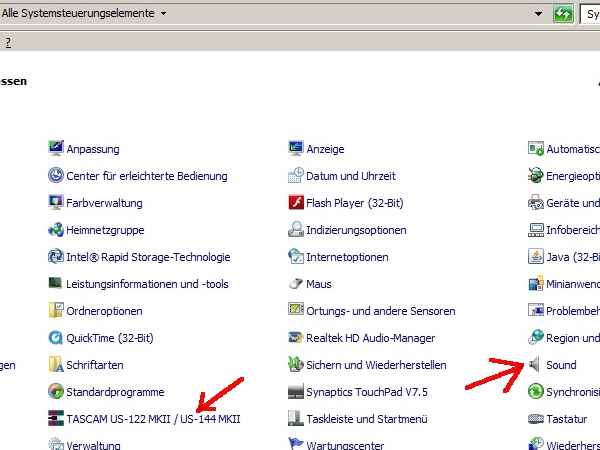
Task: Open the Farbverwaltung icon
Action: 56,202
